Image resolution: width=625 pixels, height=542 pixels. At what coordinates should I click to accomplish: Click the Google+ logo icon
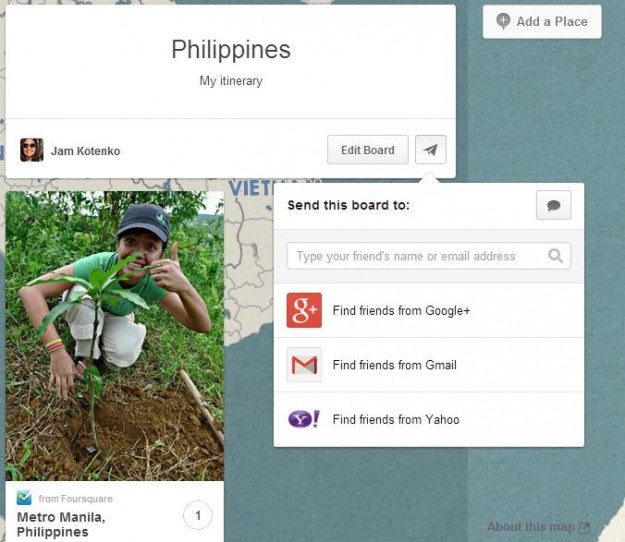(304, 310)
